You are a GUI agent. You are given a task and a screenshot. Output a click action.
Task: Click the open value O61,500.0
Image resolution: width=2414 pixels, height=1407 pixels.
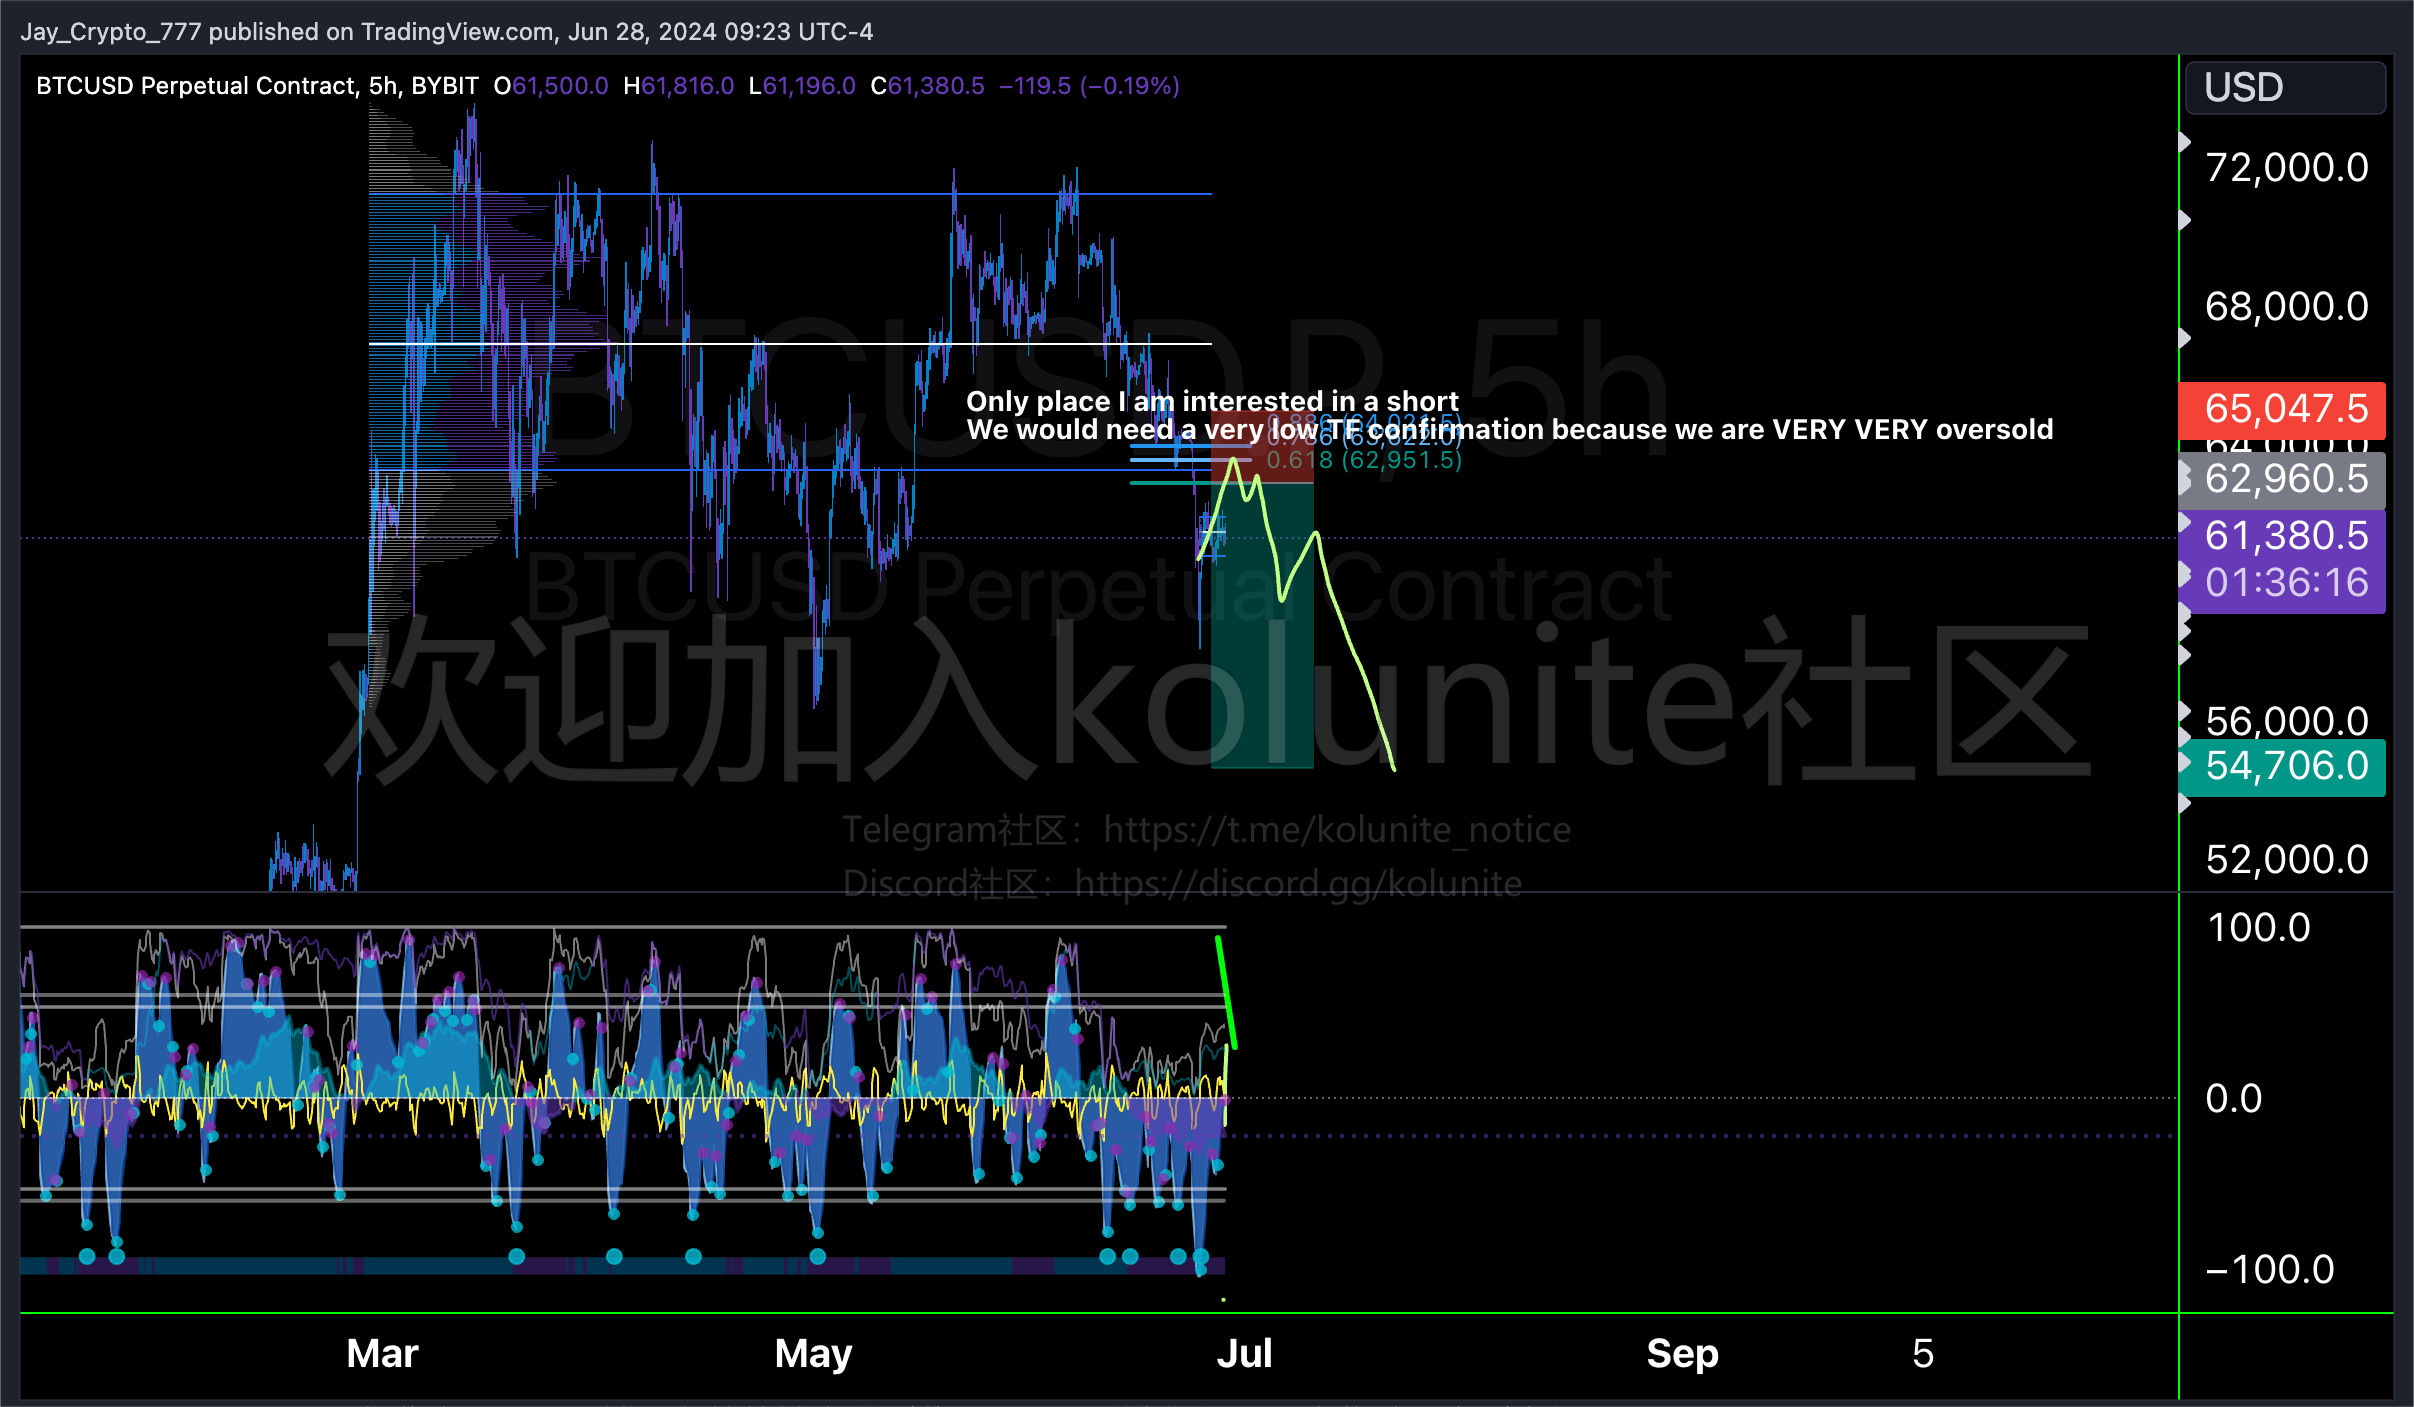coord(551,86)
